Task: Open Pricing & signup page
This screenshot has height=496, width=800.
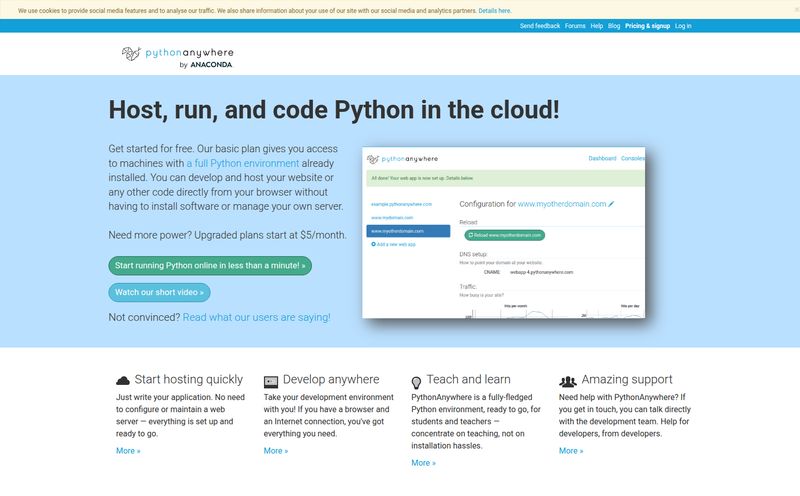Action: pos(647,26)
